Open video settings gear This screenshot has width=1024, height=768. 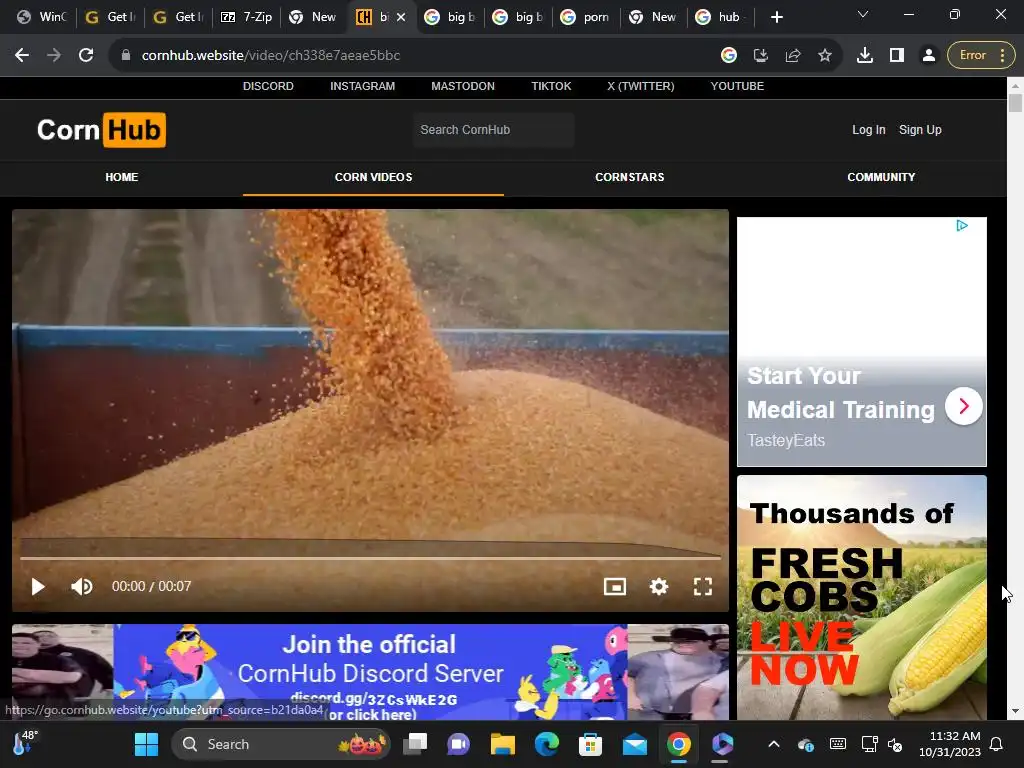659,586
